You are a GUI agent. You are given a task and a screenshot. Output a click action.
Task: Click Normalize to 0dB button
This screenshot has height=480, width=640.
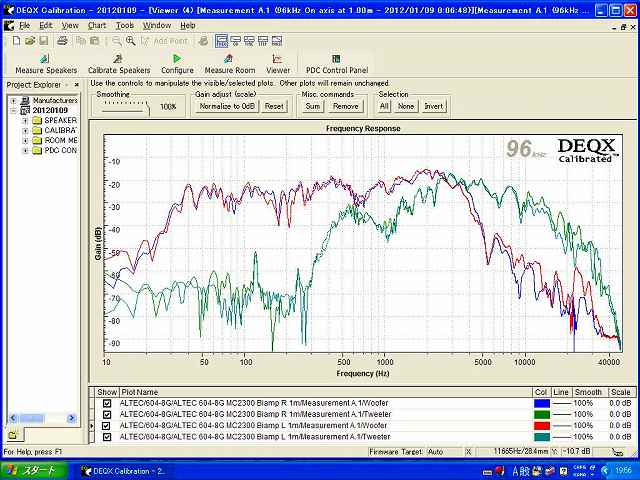pyautogui.click(x=227, y=107)
